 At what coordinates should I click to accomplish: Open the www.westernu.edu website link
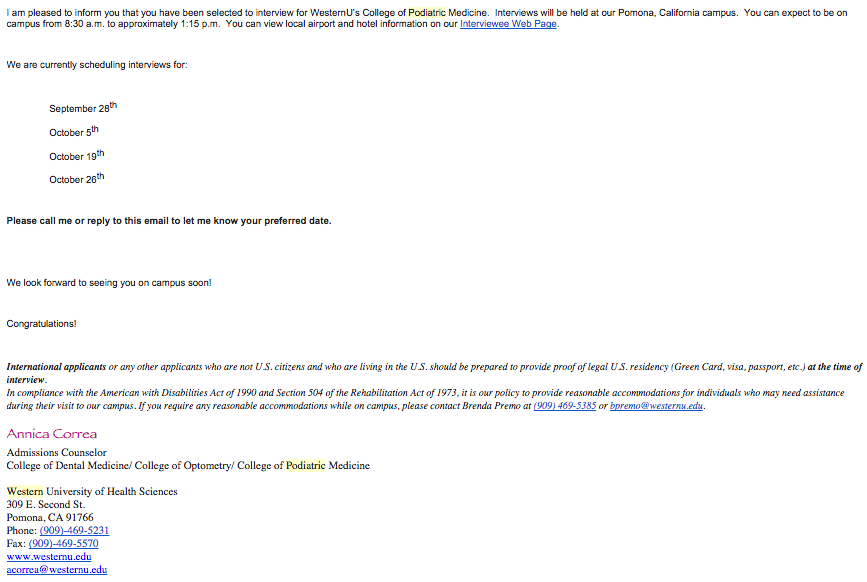pos(49,557)
